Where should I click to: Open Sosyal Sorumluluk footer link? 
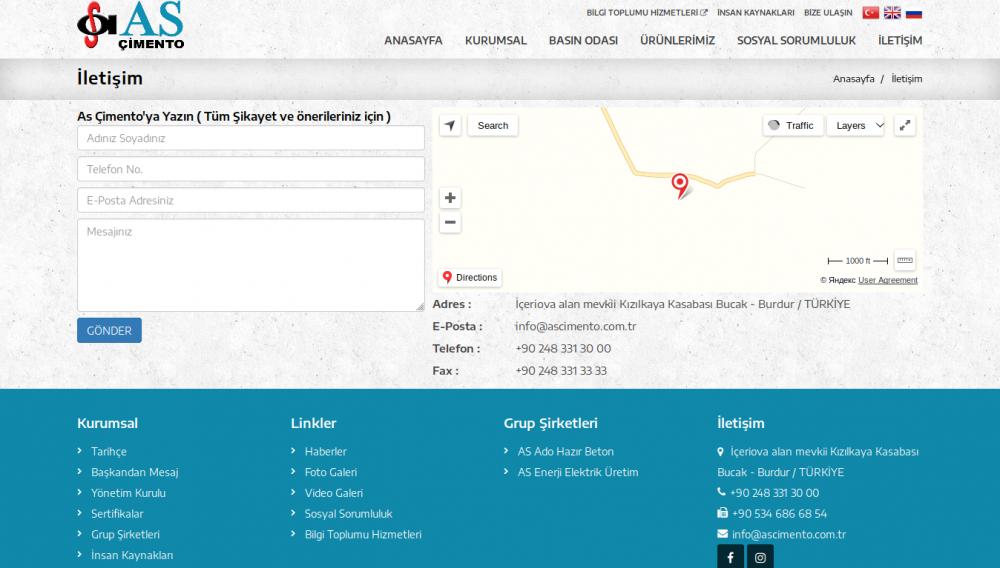coord(348,514)
